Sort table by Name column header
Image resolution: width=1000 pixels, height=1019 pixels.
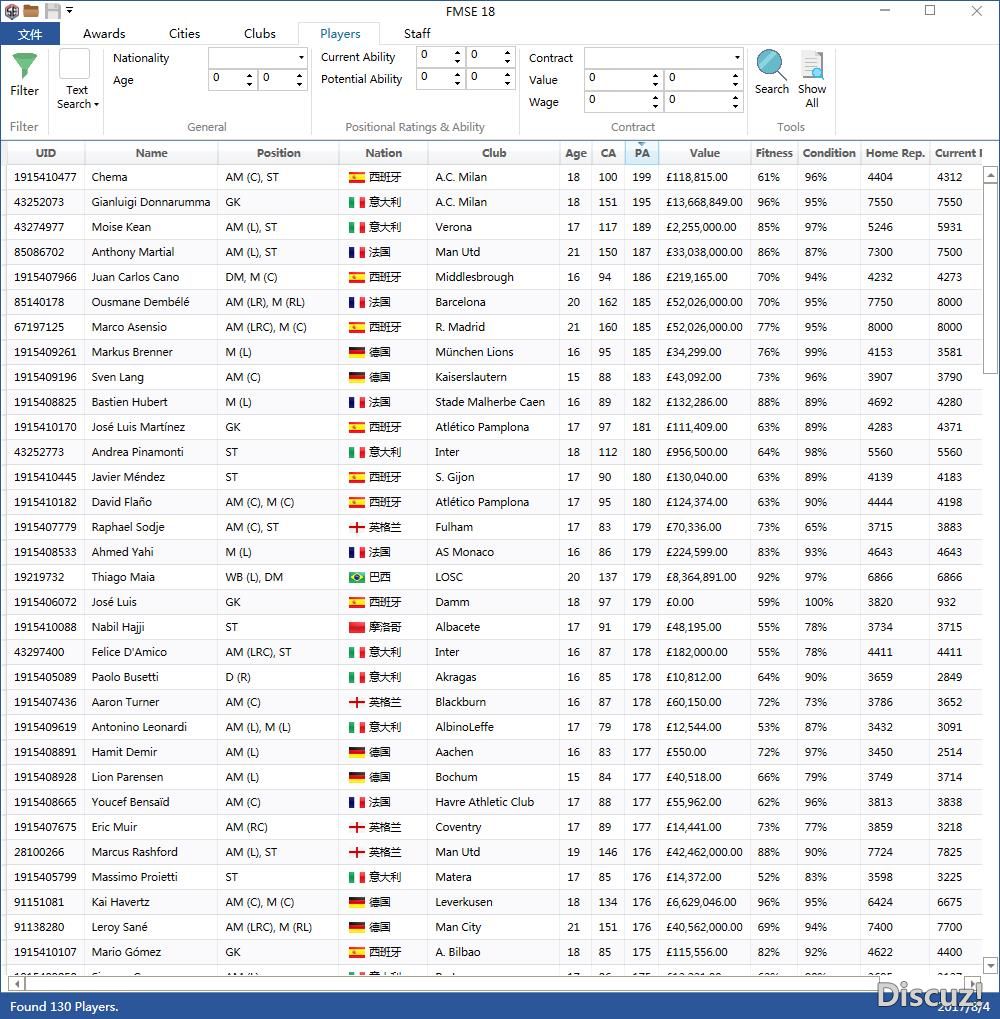[151, 153]
